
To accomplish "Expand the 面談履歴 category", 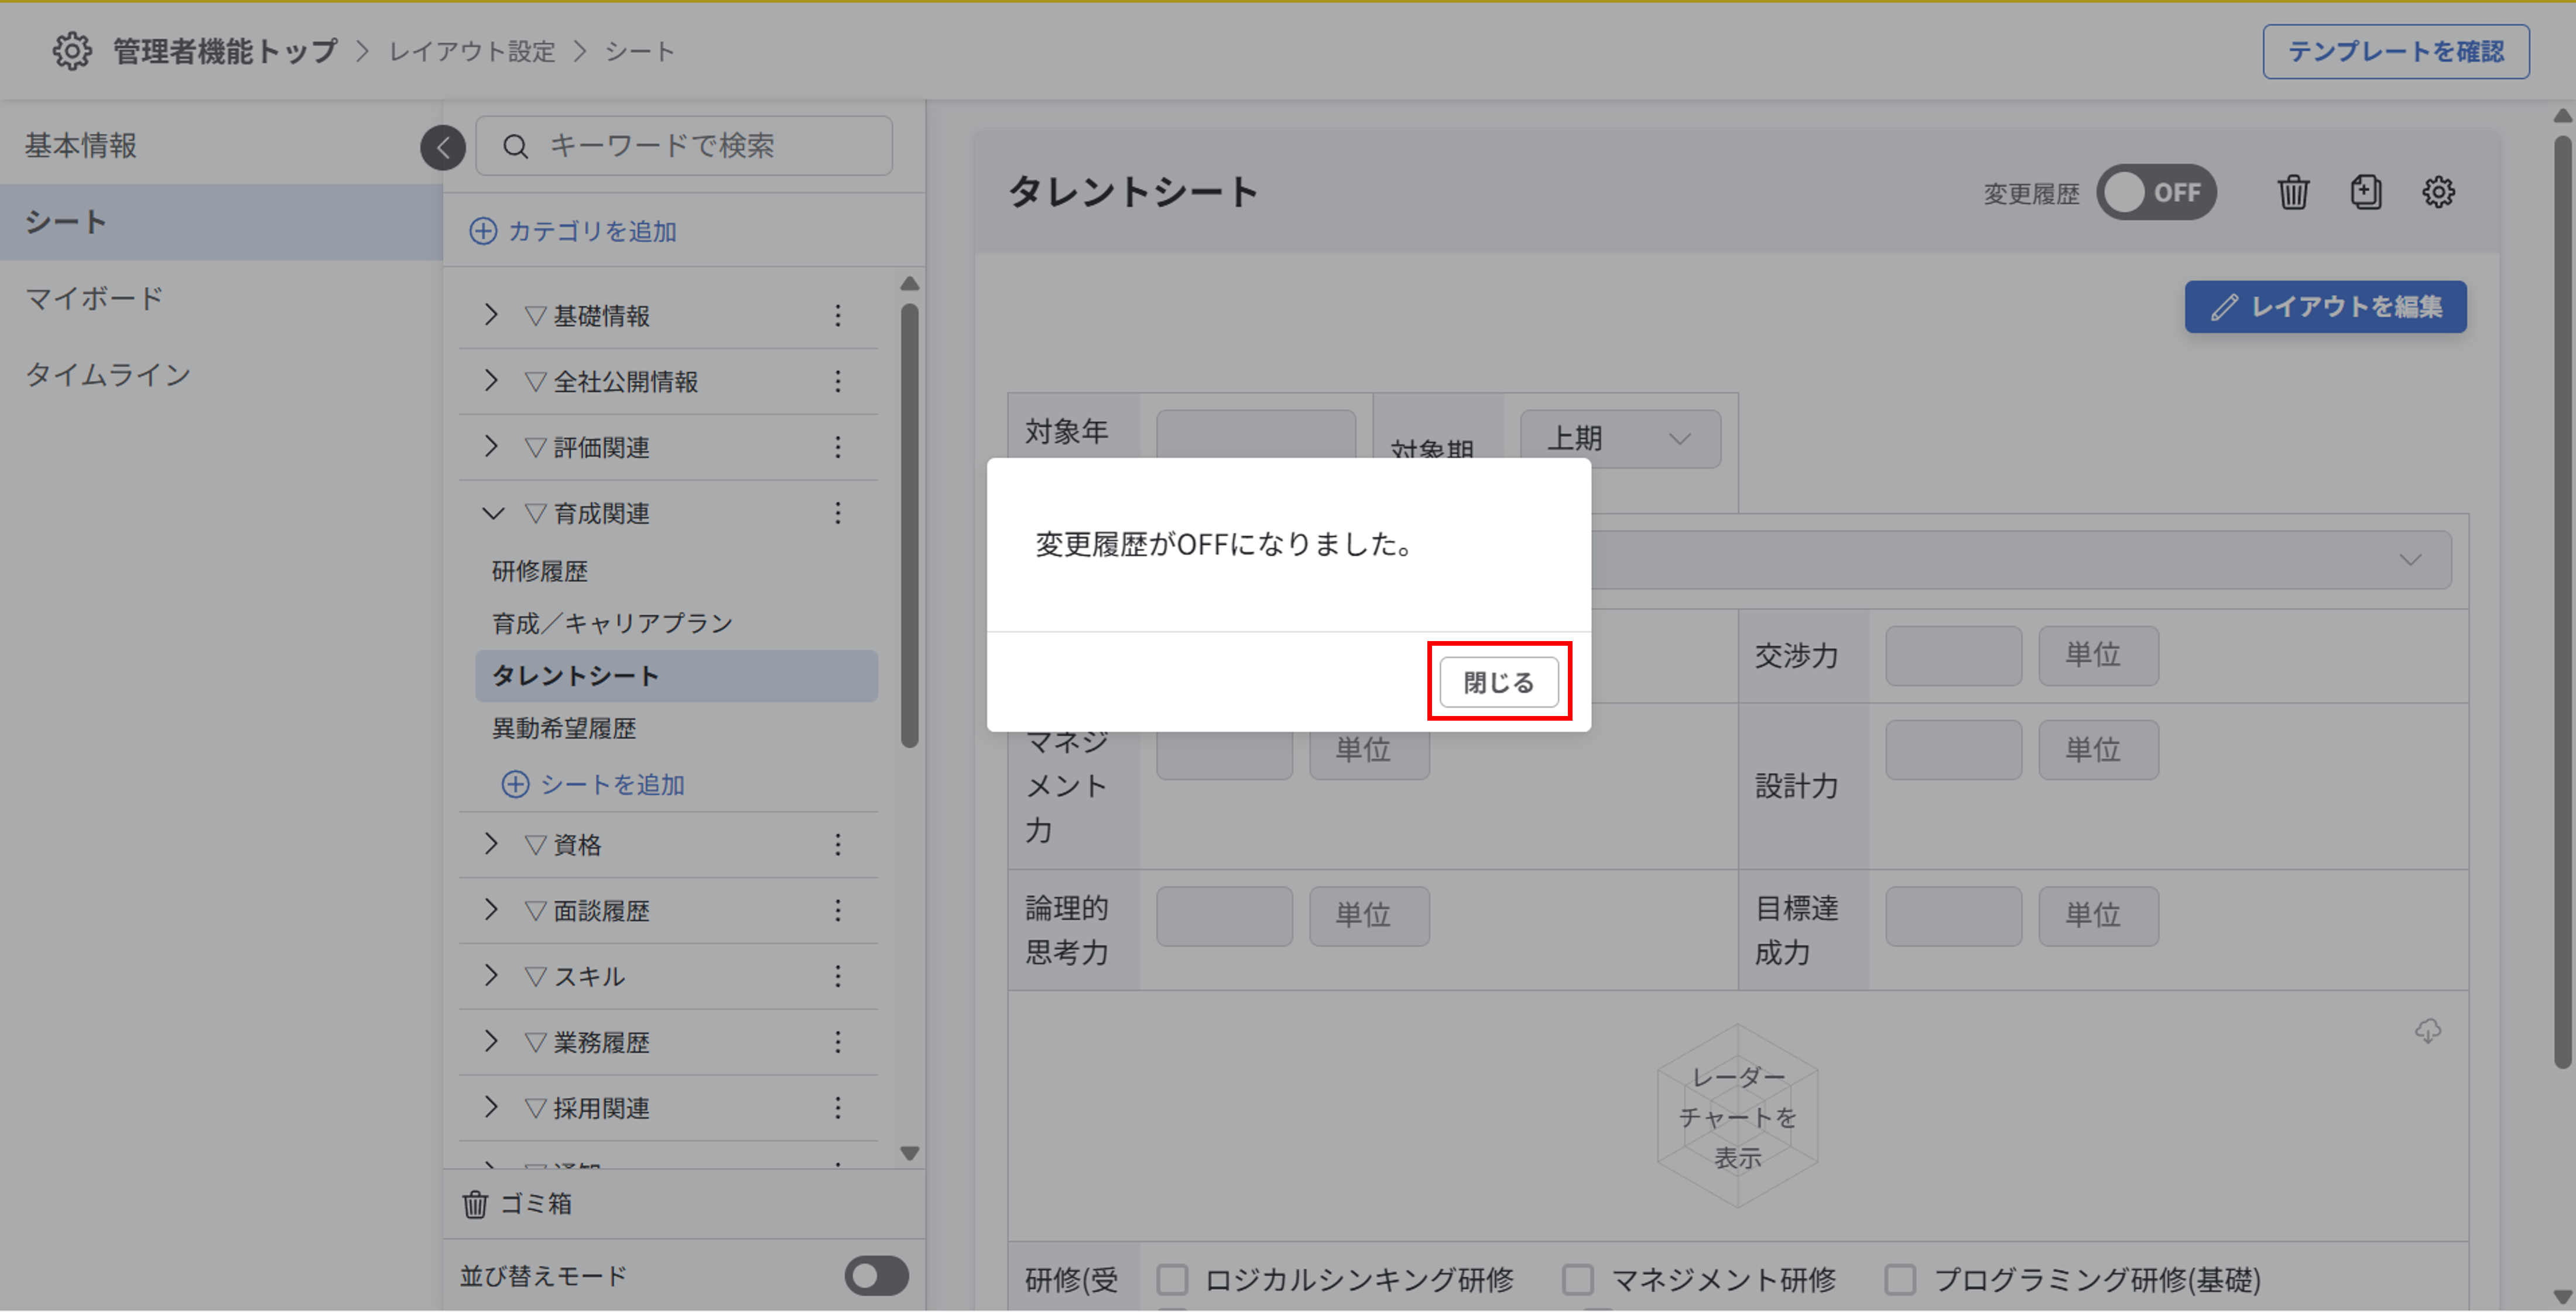I will pyautogui.click(x=491, y=910).
